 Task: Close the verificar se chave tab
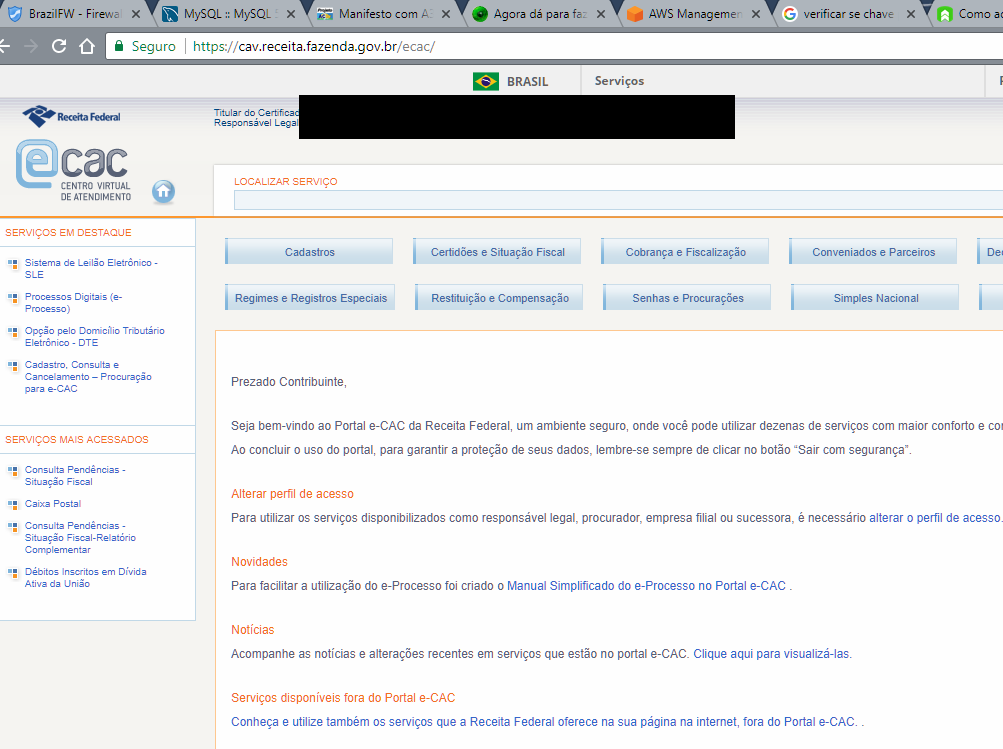coord(911,14)
